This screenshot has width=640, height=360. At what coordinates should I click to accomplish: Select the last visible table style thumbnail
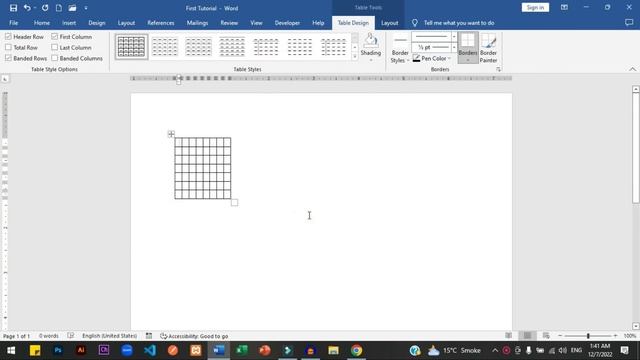333,47
